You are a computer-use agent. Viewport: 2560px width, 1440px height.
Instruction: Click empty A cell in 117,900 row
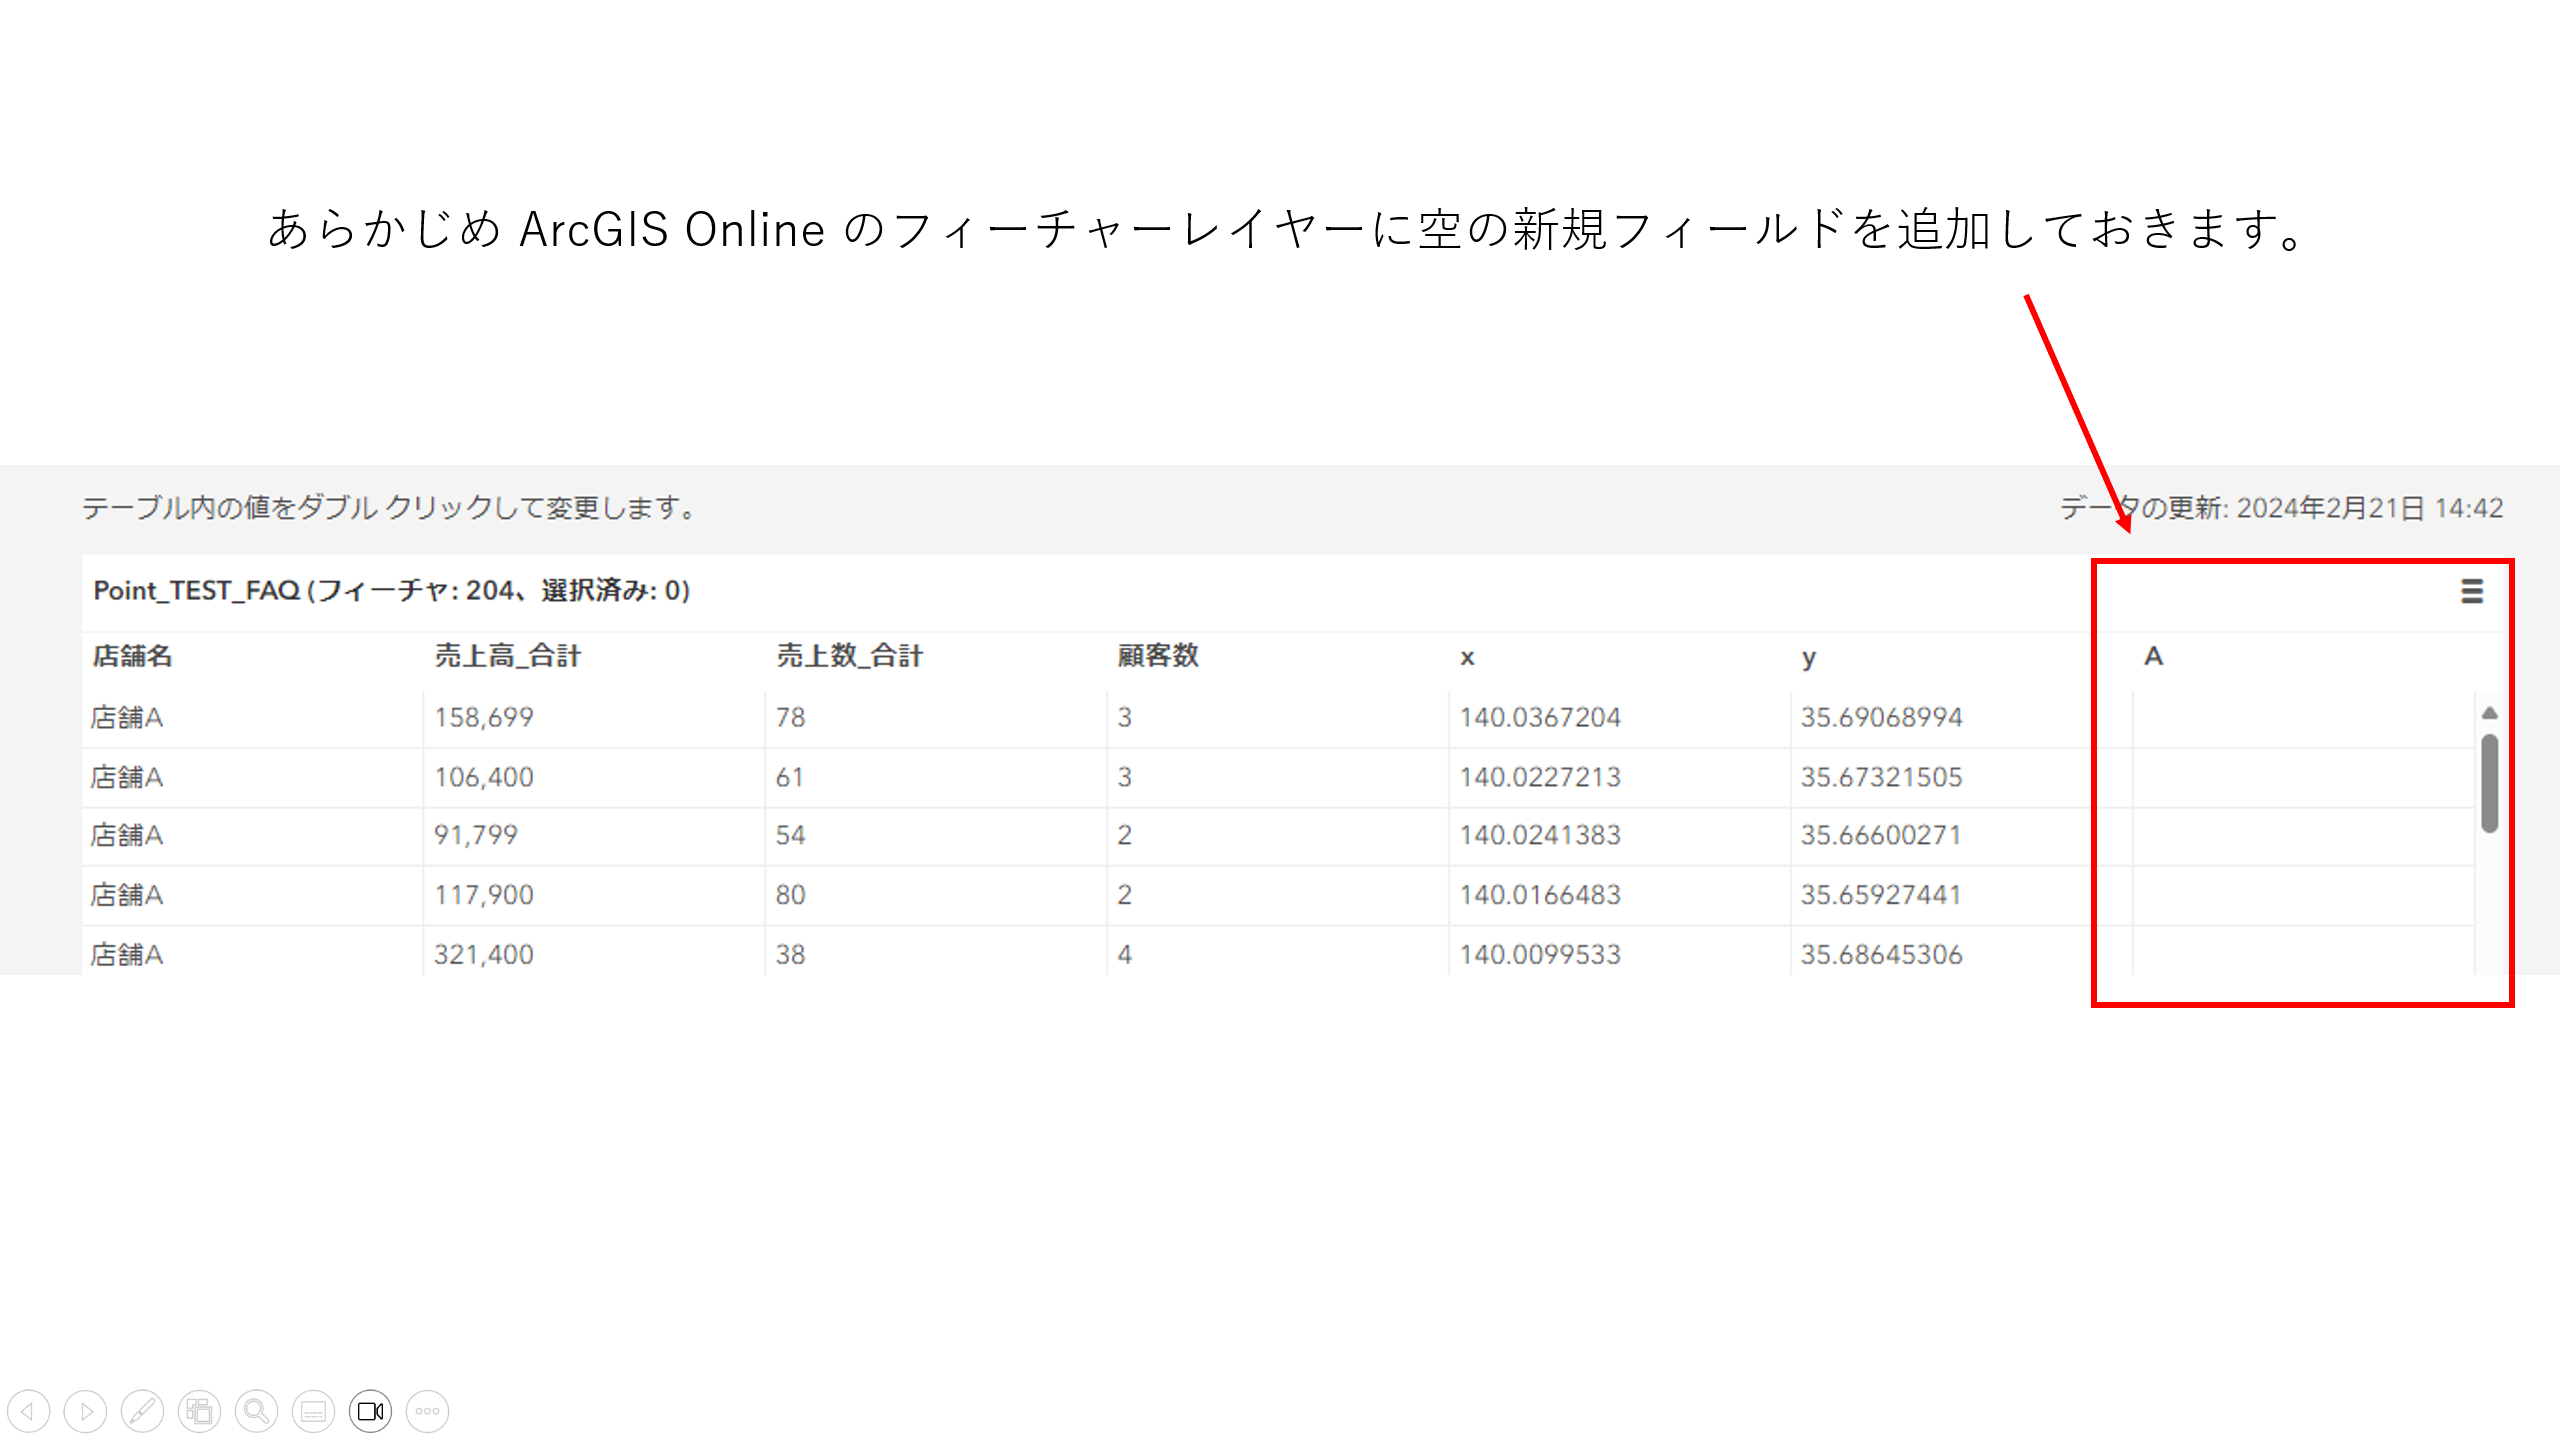2303,895
